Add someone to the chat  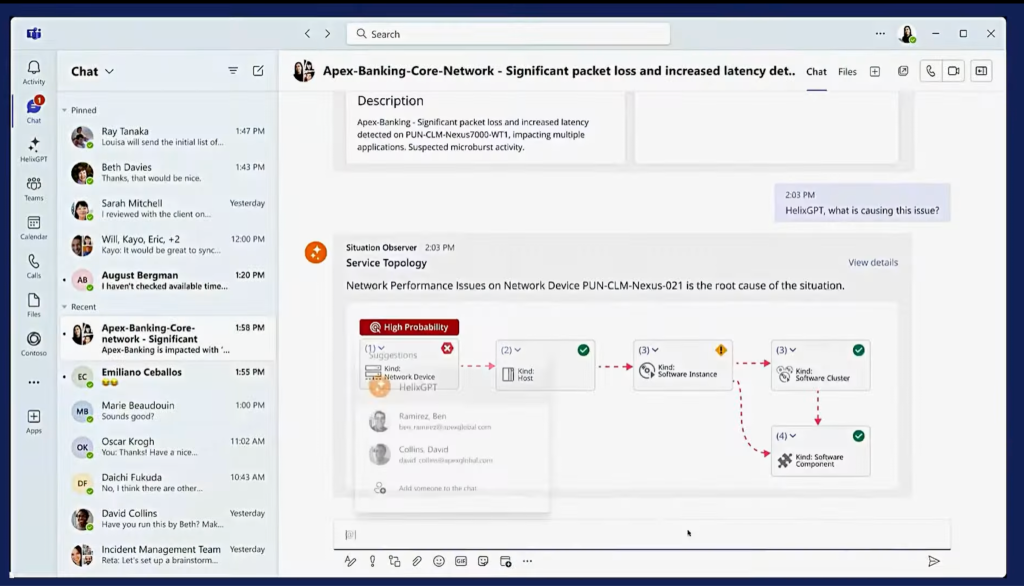pyautogui.click(x=451, y=488)
